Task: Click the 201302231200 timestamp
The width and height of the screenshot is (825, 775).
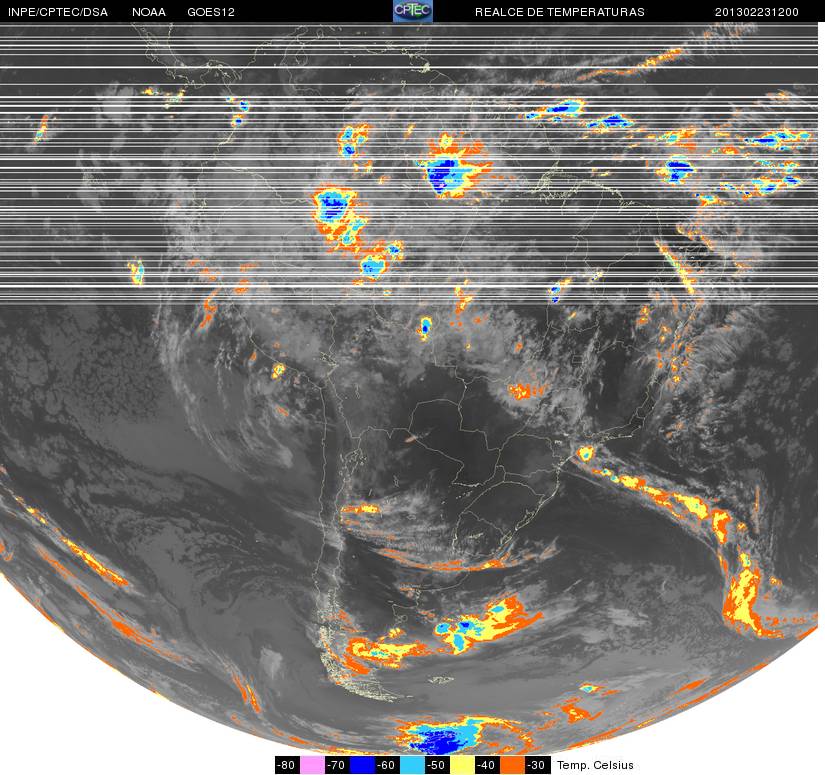Action: point(757,12)
